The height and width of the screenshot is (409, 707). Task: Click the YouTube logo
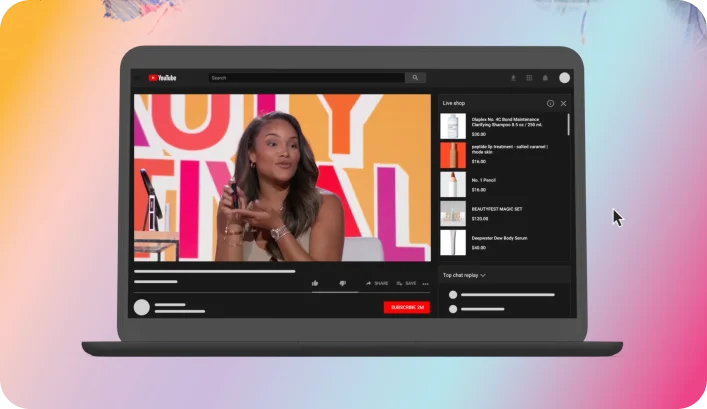click(x=162, y=78)
